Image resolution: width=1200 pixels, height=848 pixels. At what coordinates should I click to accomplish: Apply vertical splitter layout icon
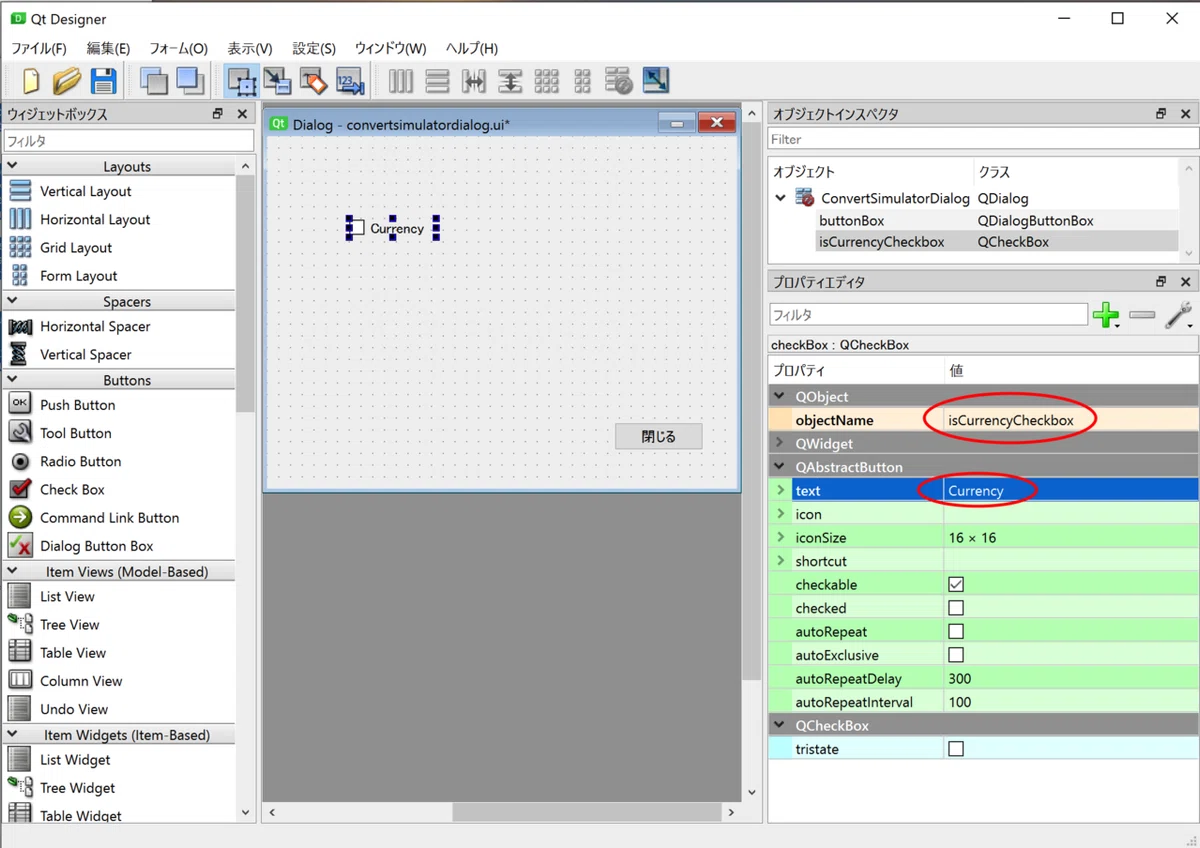point(510,81)
